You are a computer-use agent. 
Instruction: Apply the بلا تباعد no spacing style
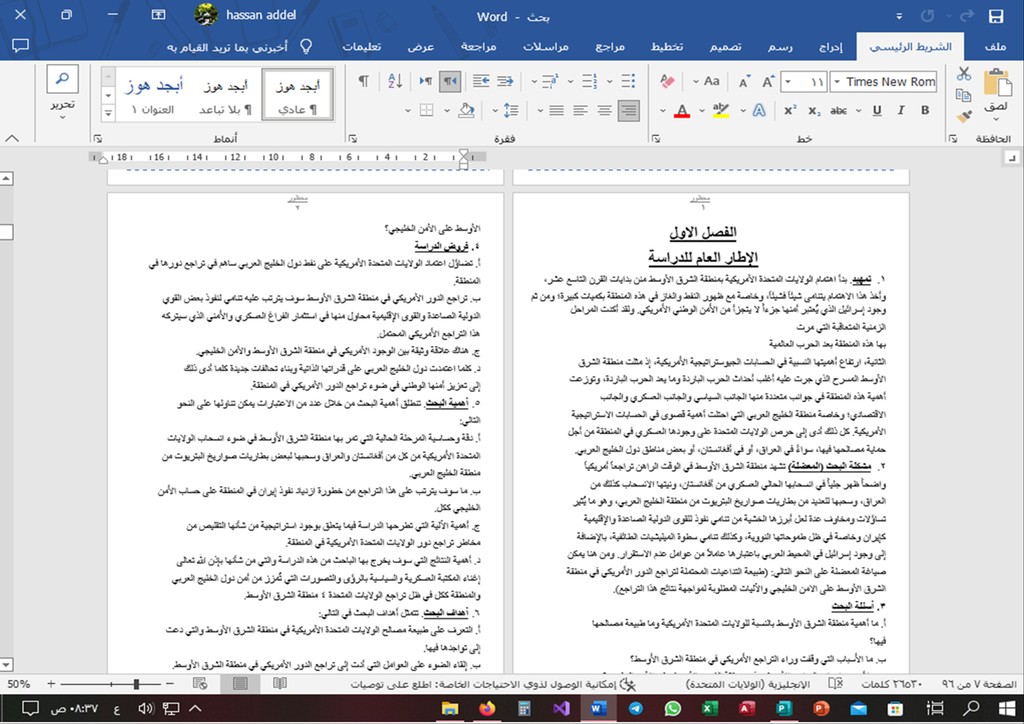(225, 95)
